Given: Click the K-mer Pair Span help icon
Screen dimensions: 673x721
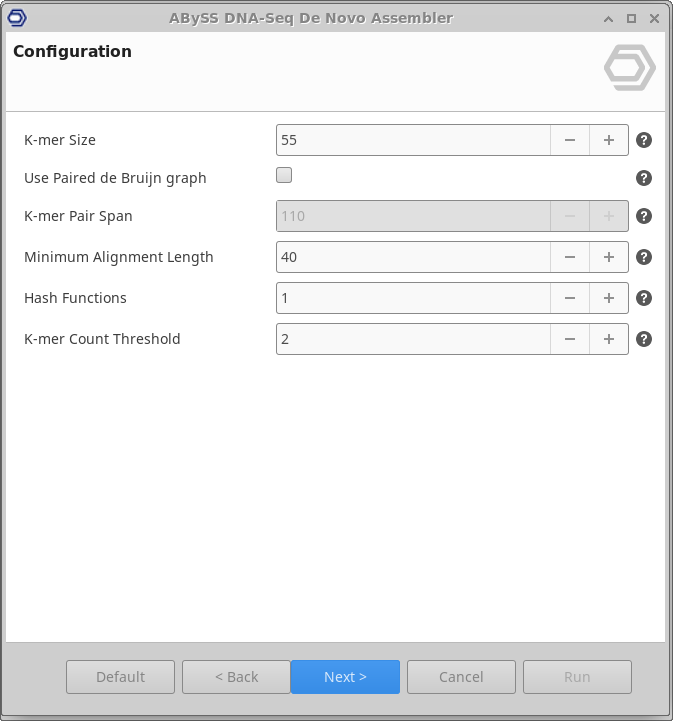Looking at the screenshot, I should [x=644, y=216].
